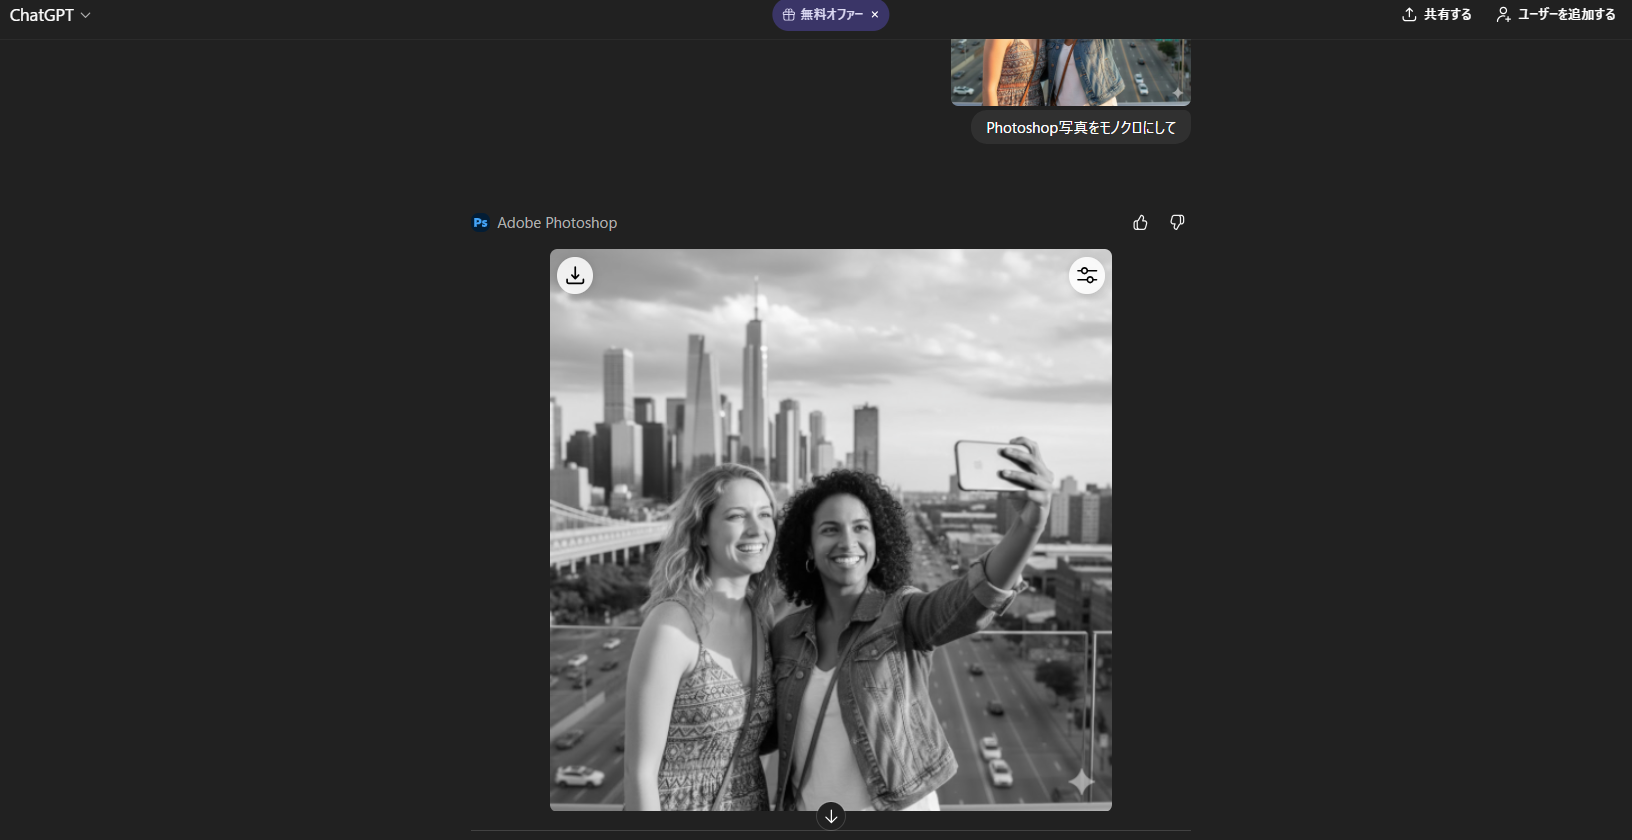Viewport: 1632px width, 840px height.
Task: Click the share upload icon
Action: pos(1409,15)
